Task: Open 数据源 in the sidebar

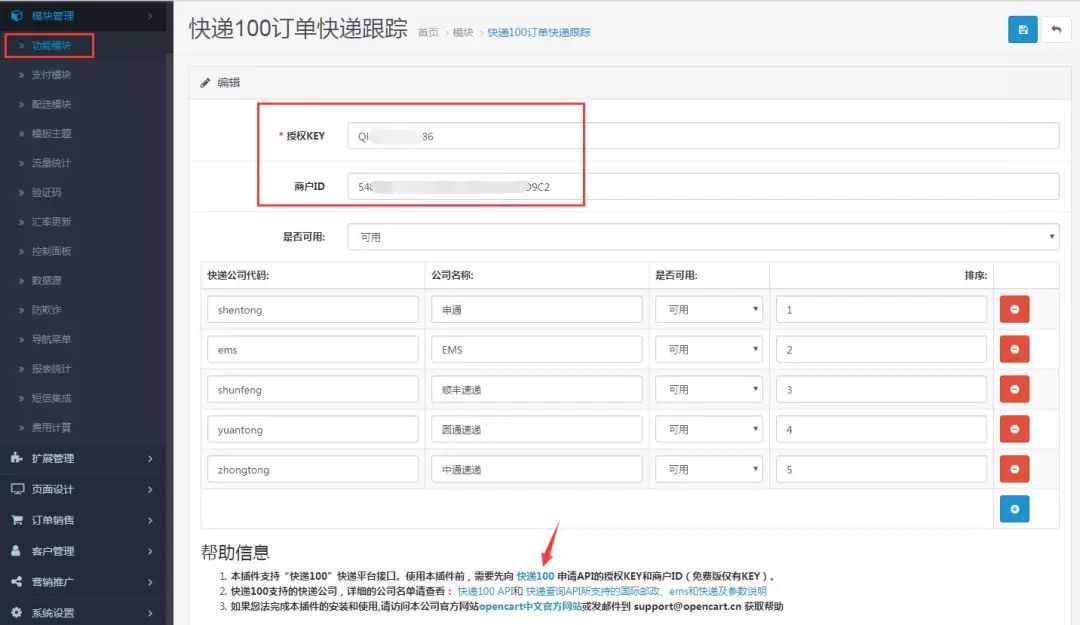Action: (46, 280)
